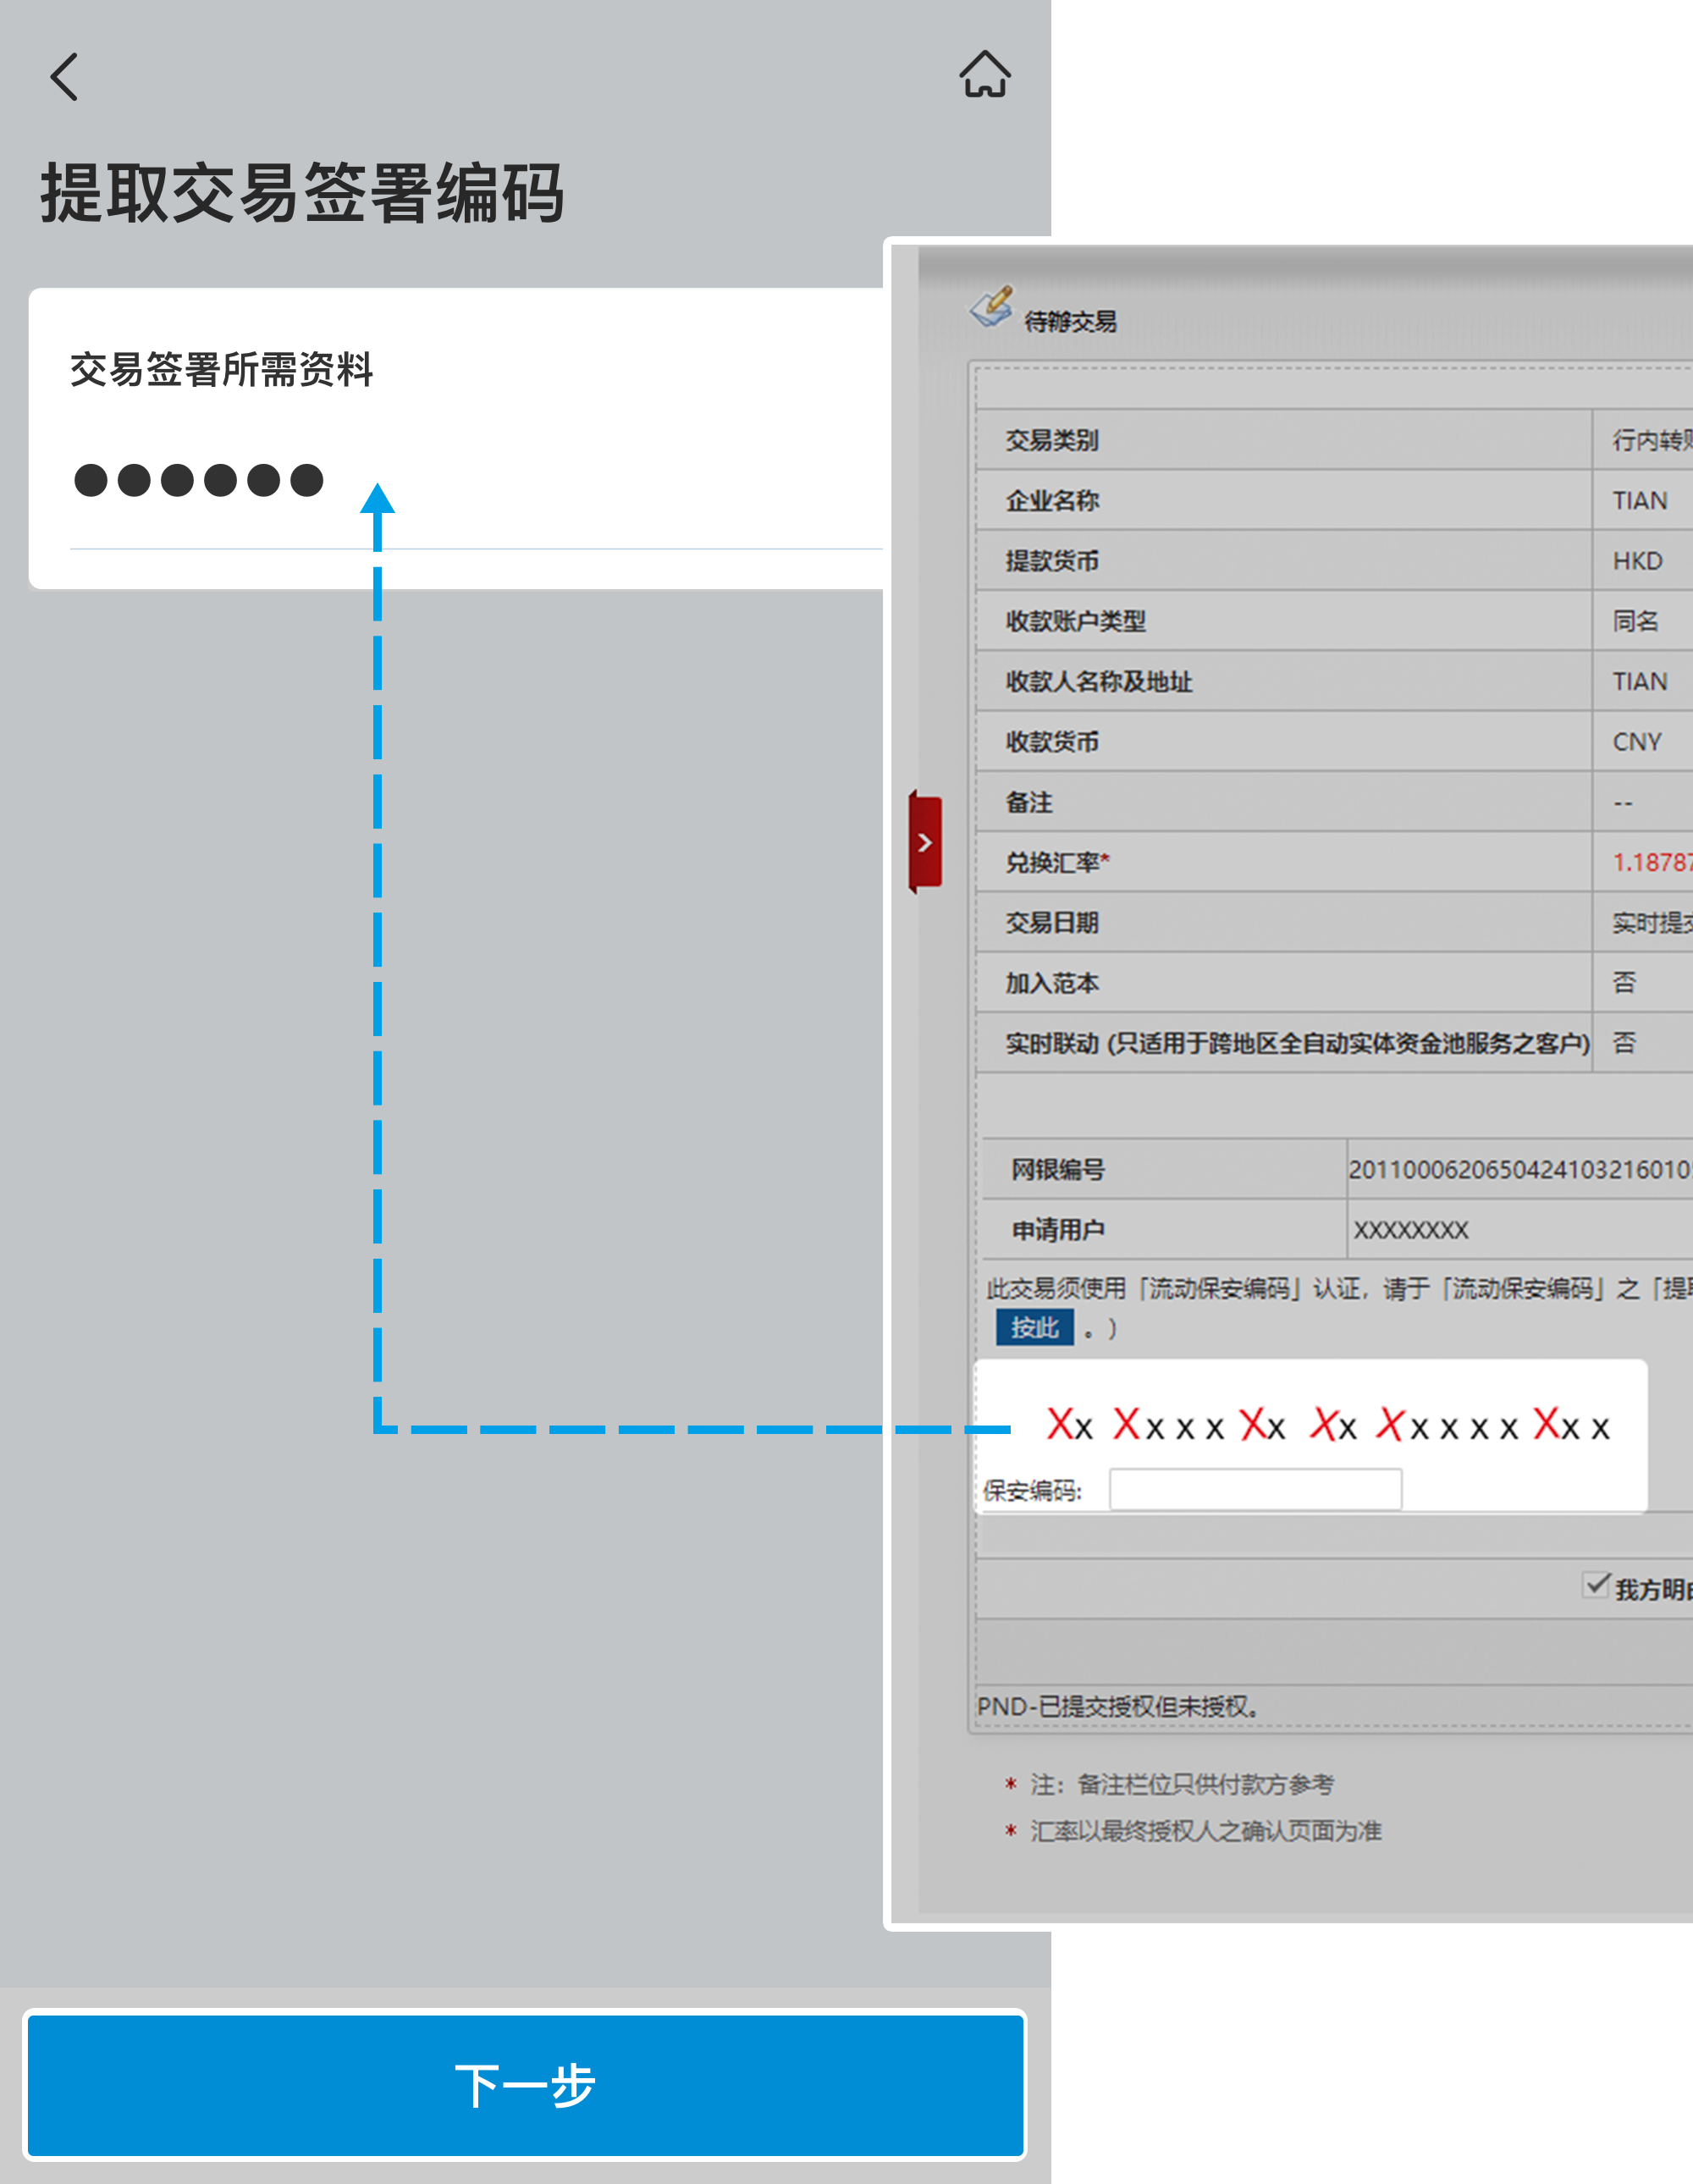Expand the red side panel arrow
This screenshot has height=2184, width=1693.
point(925,843)
